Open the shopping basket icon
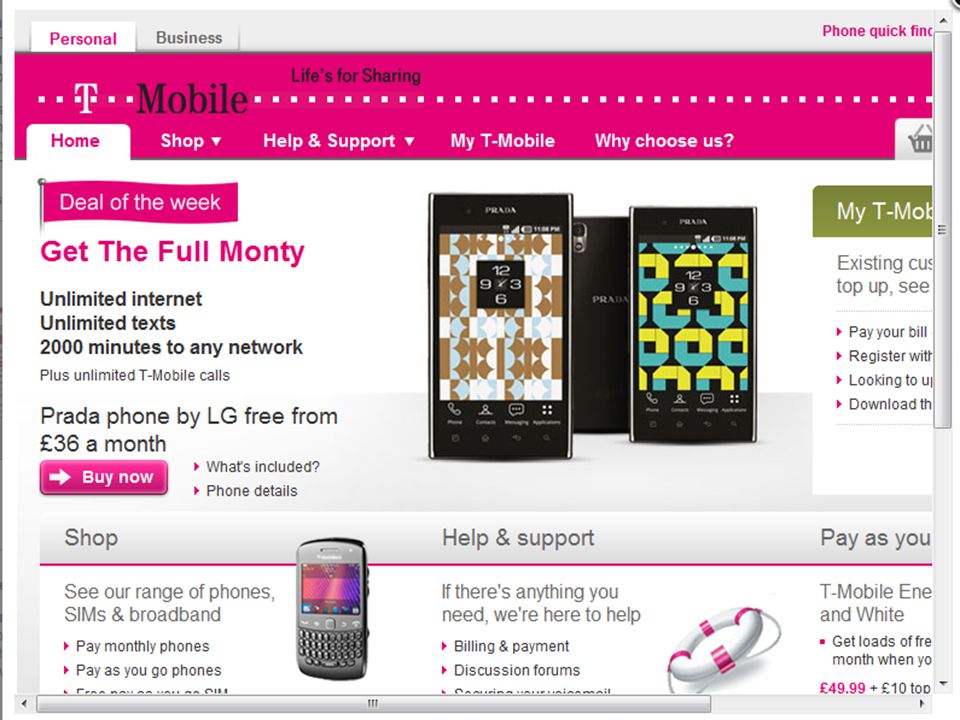The height and width of the screenshot is (720, 960). click(920, 138)
